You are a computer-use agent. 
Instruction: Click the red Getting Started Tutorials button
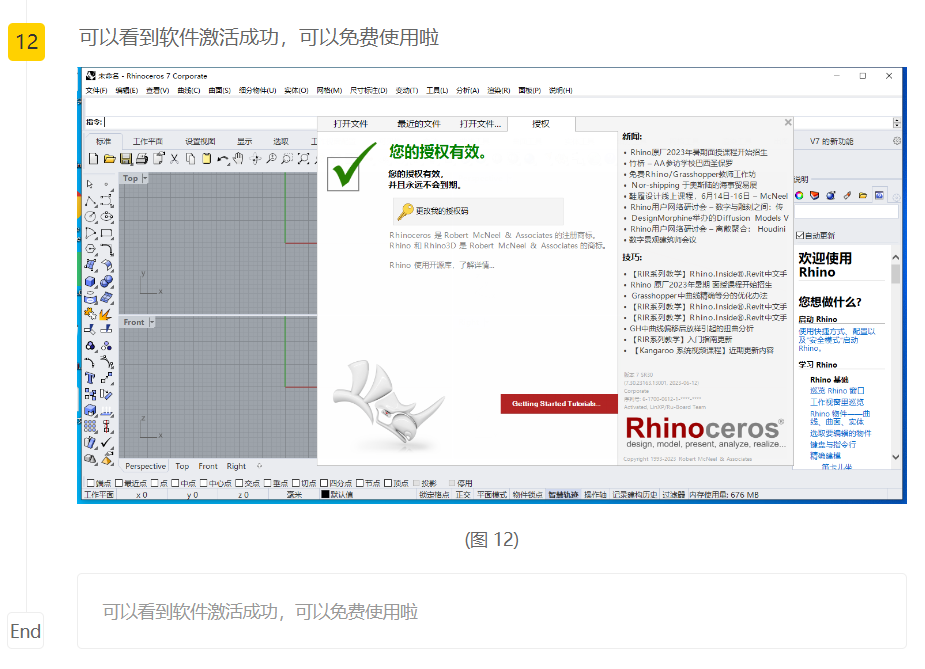coord(558,404)
